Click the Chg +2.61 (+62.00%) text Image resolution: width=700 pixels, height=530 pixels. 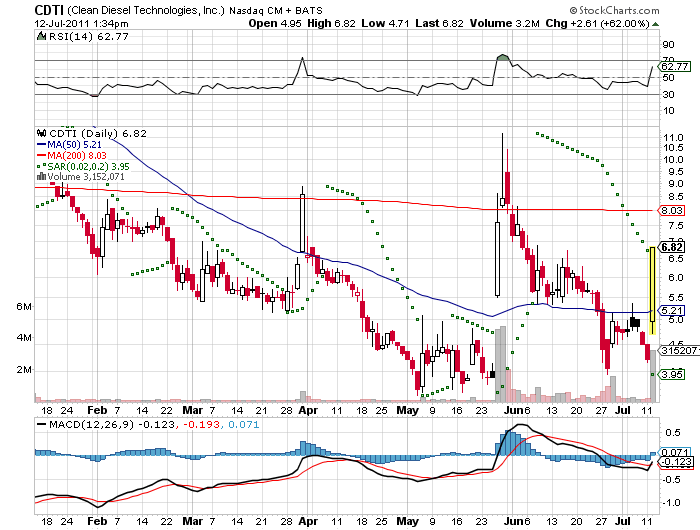[597, 23]
